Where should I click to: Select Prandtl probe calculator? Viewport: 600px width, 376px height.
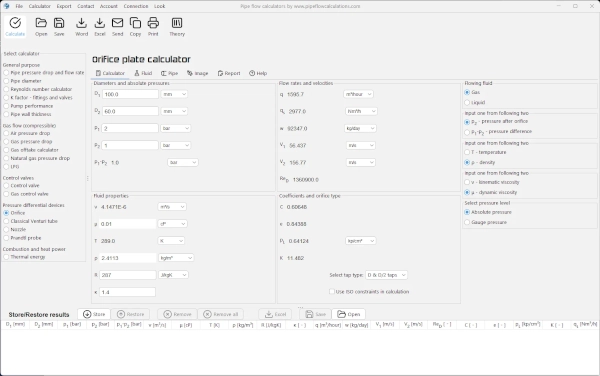(x=22, y=238)
